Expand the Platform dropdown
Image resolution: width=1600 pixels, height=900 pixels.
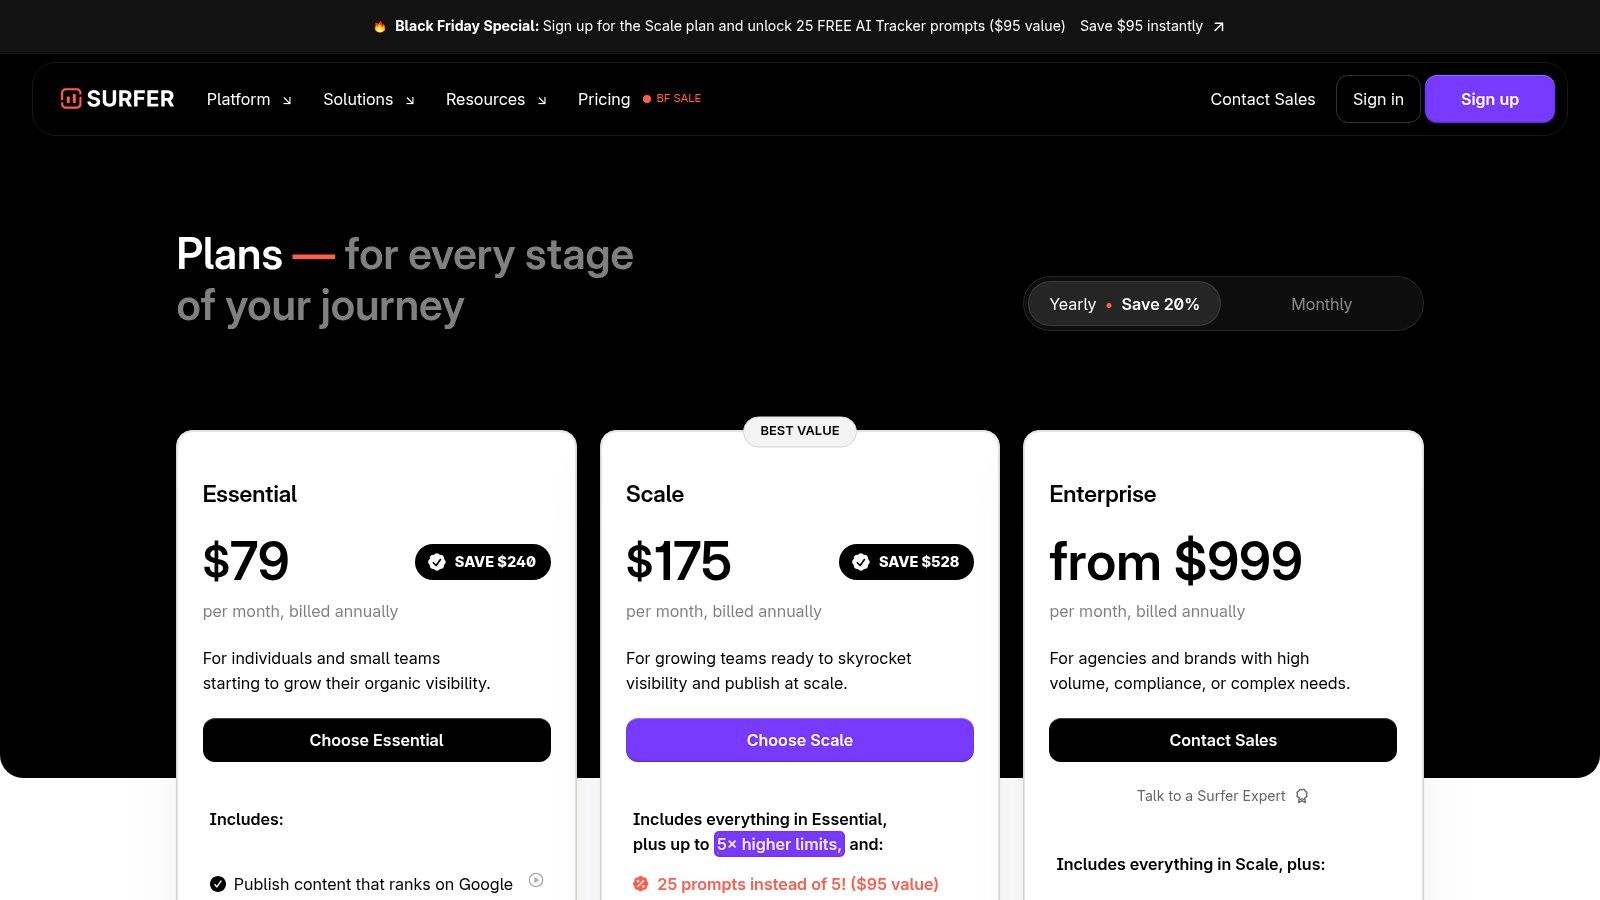tap(239, 99)
